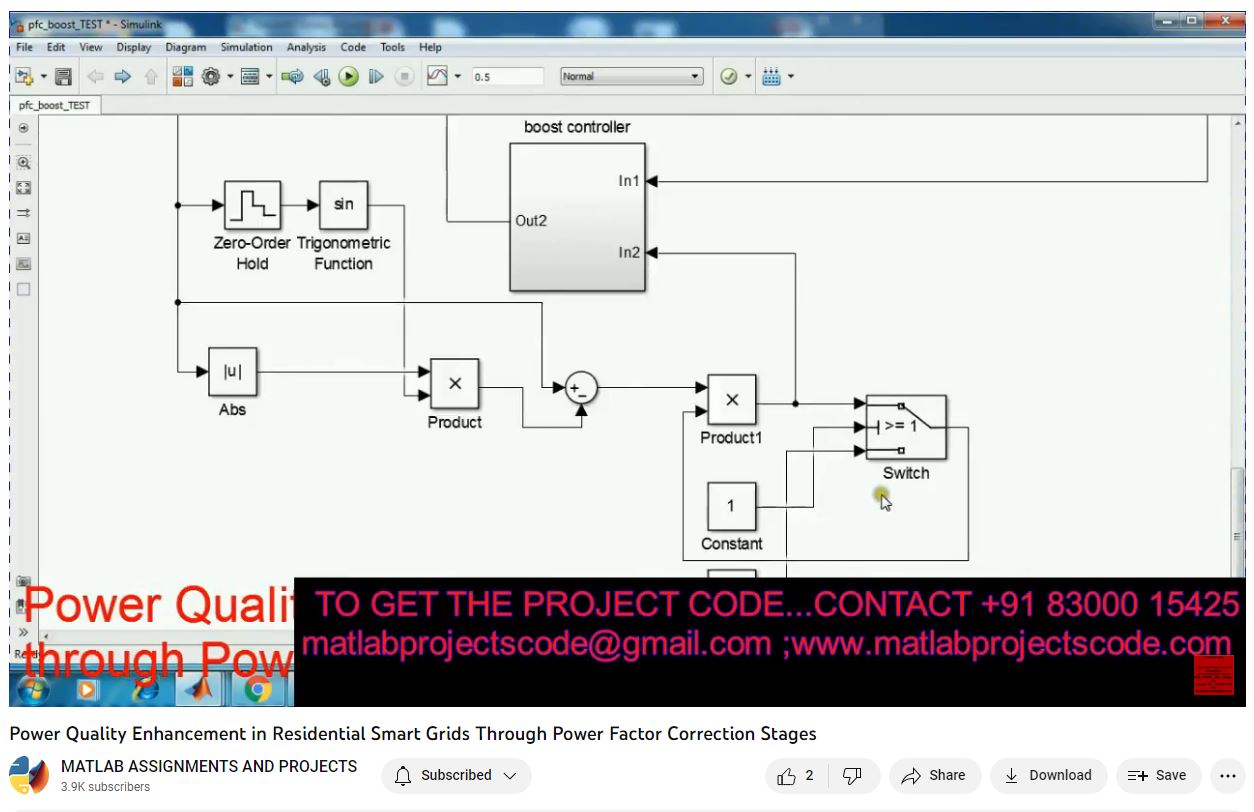Image resolution: width=1254 pixels, height=812 pixels.
Task: Open the Simulation menu
Action: tap(246, 47)
